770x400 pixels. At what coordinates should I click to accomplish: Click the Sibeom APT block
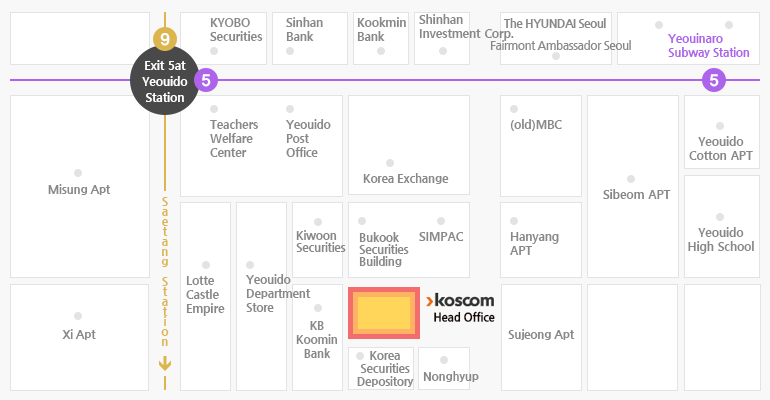pos(633,187)
